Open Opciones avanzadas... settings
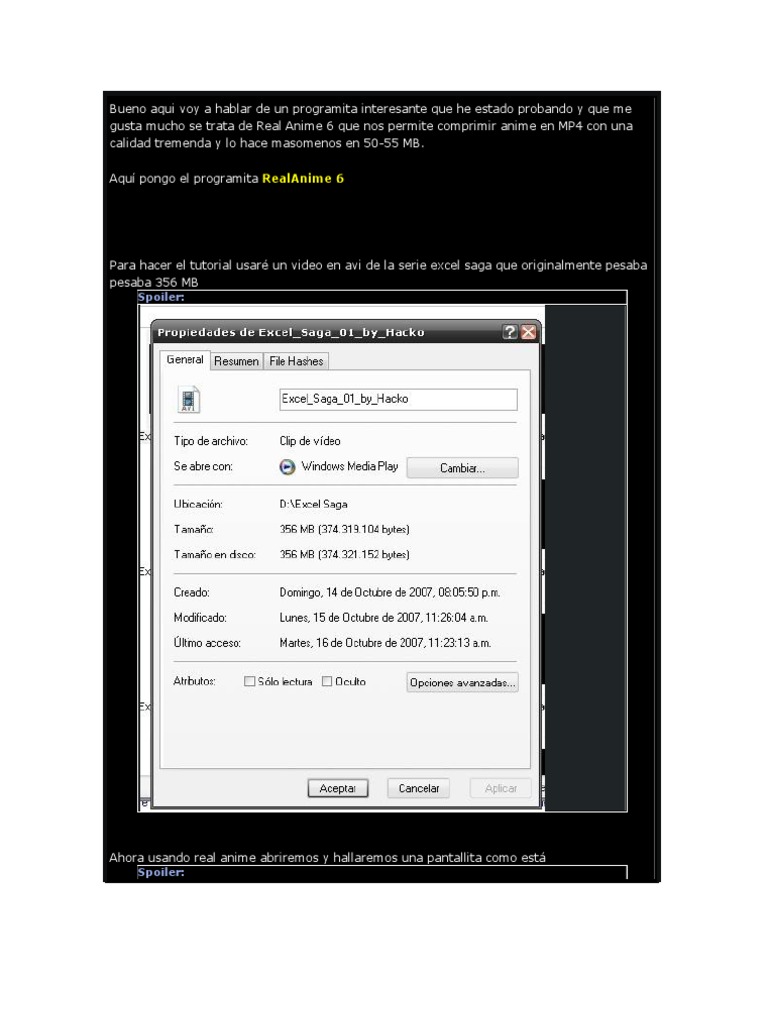 pyautogui.click(x=462, y=682)
